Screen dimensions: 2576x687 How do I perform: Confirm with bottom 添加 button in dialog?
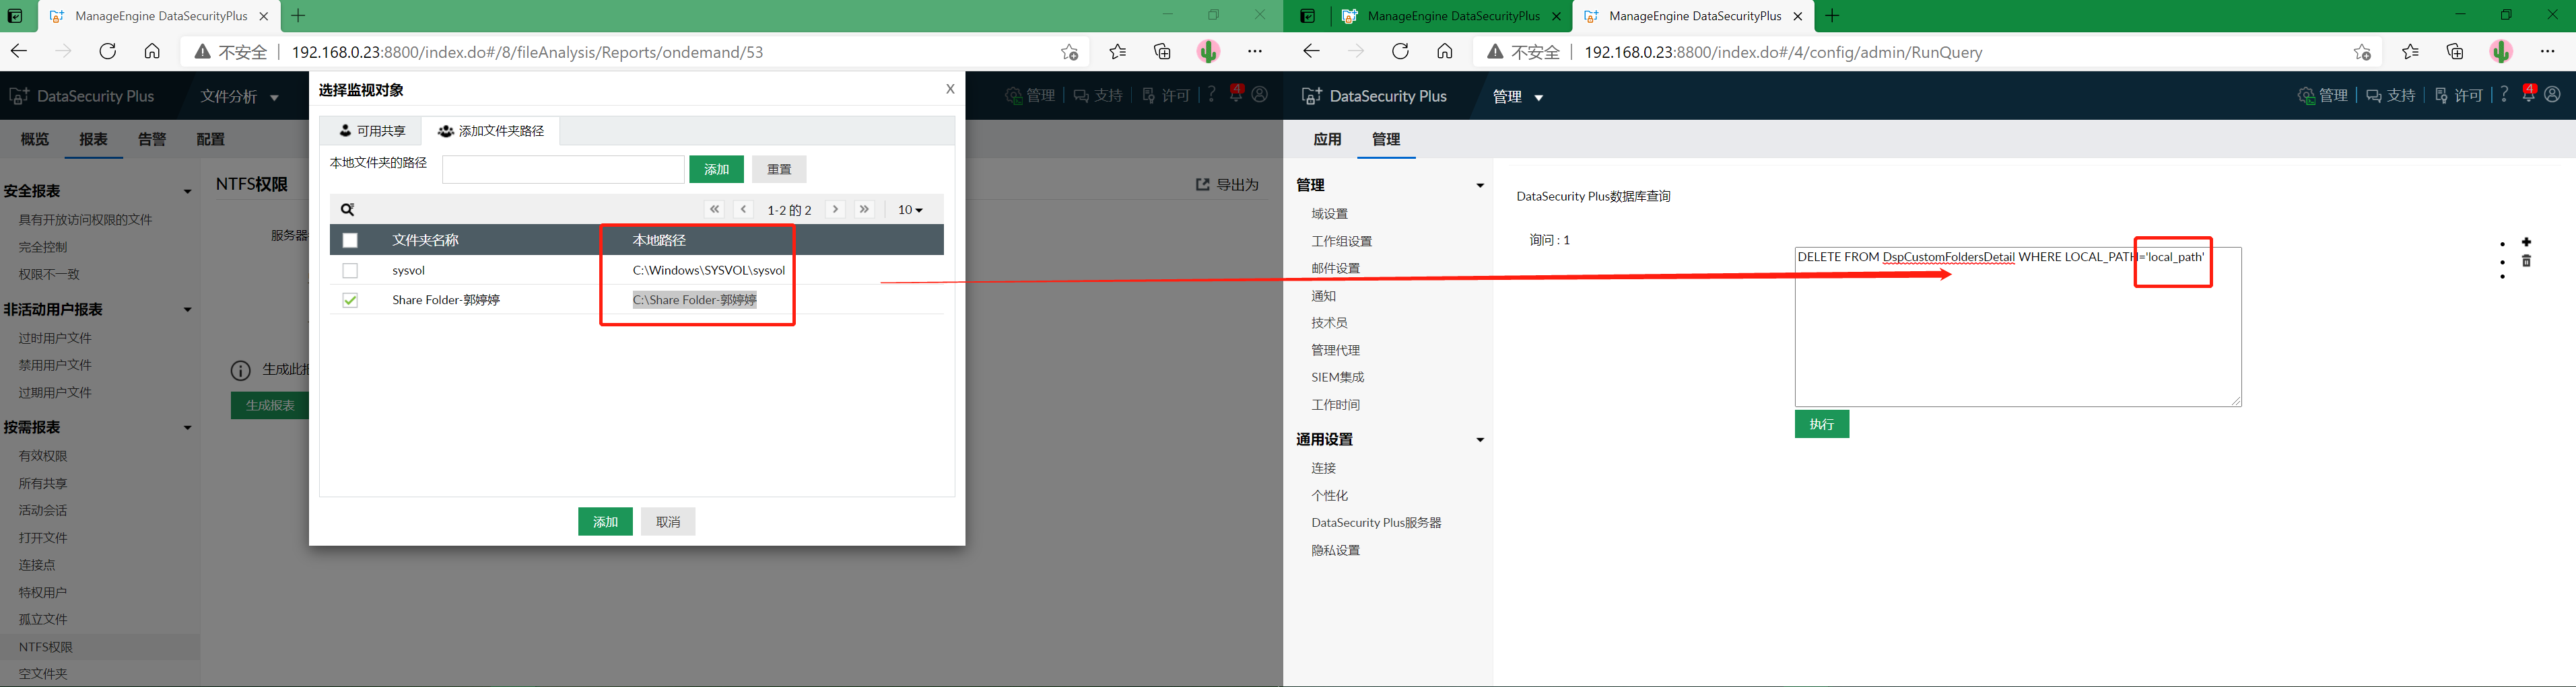click(605, 522)
